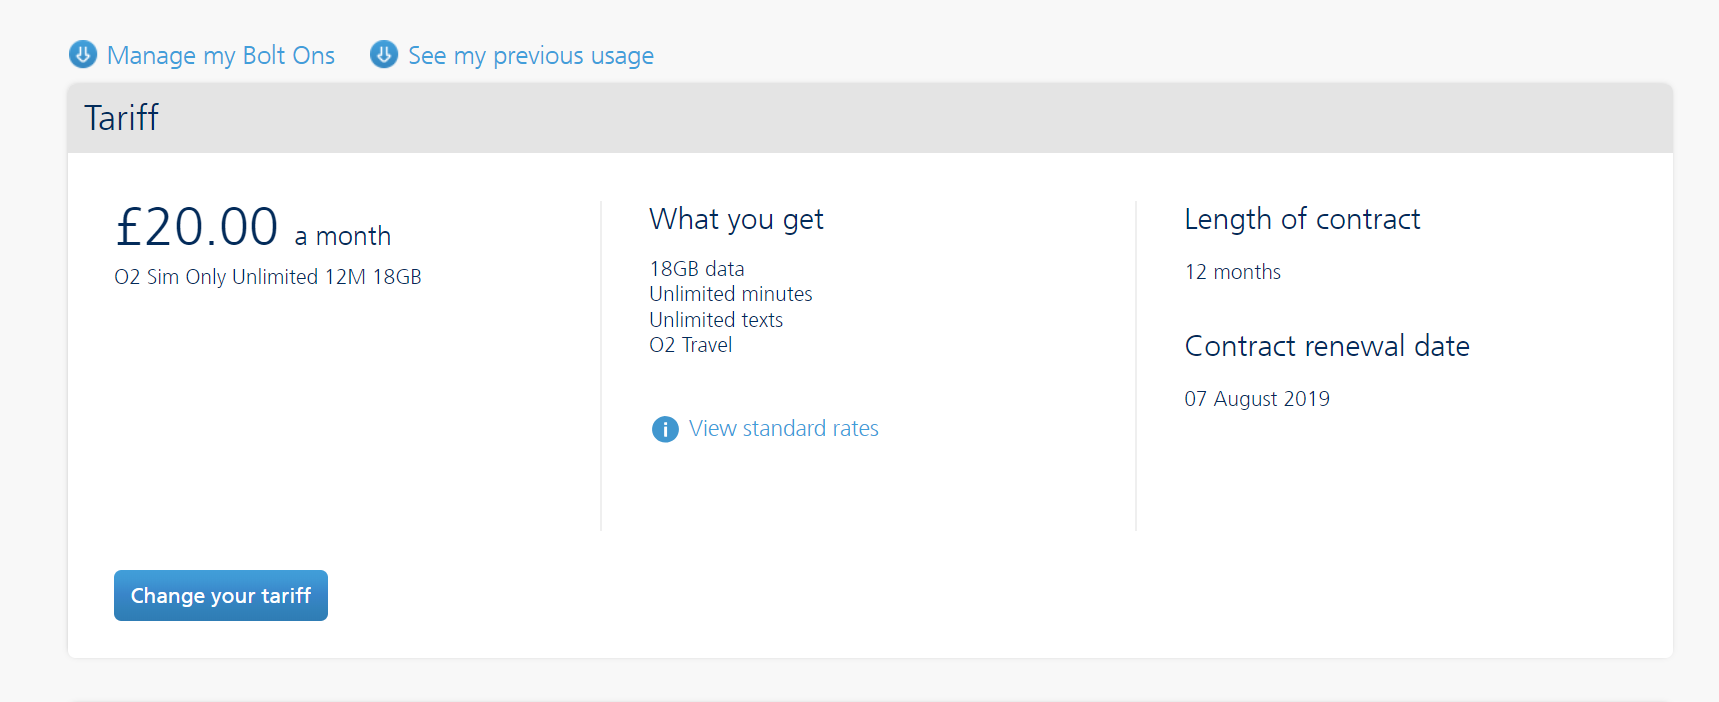The height and width of the screenshot is (702, 1719).
Task: Click the 'a month' label next to price
Action: point(342,236)
